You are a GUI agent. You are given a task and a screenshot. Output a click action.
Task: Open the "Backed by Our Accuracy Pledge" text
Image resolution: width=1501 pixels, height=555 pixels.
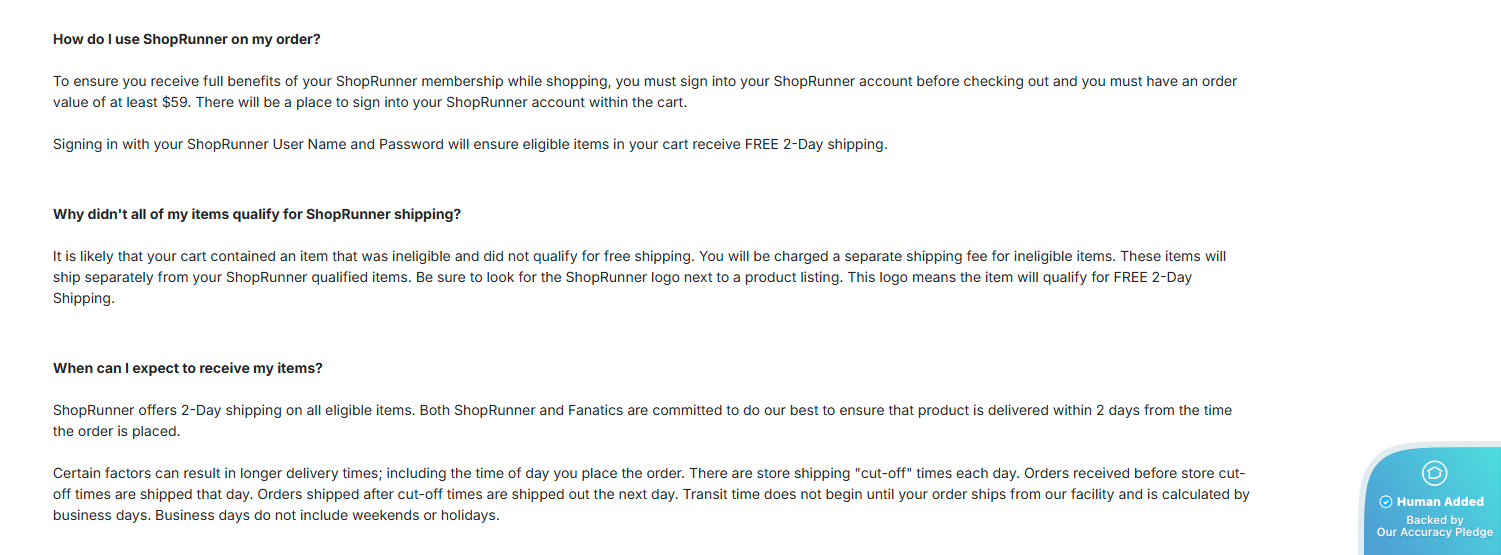pyautogui.click(x=1434, y=526)
